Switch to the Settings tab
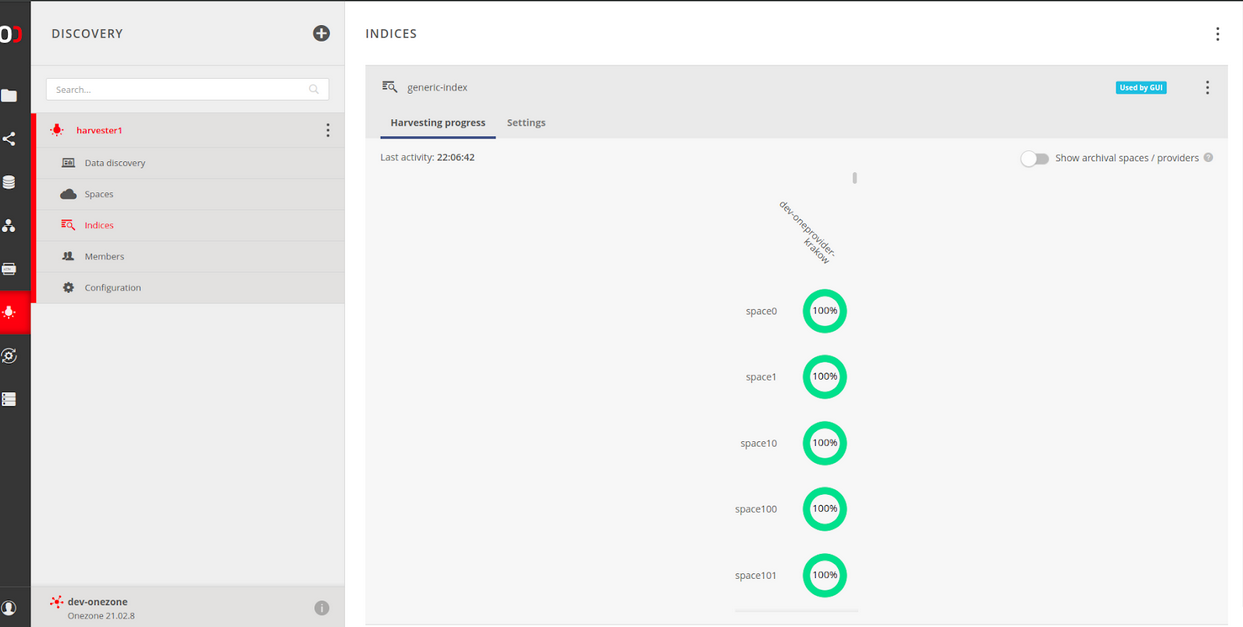 tap(526, 123)
